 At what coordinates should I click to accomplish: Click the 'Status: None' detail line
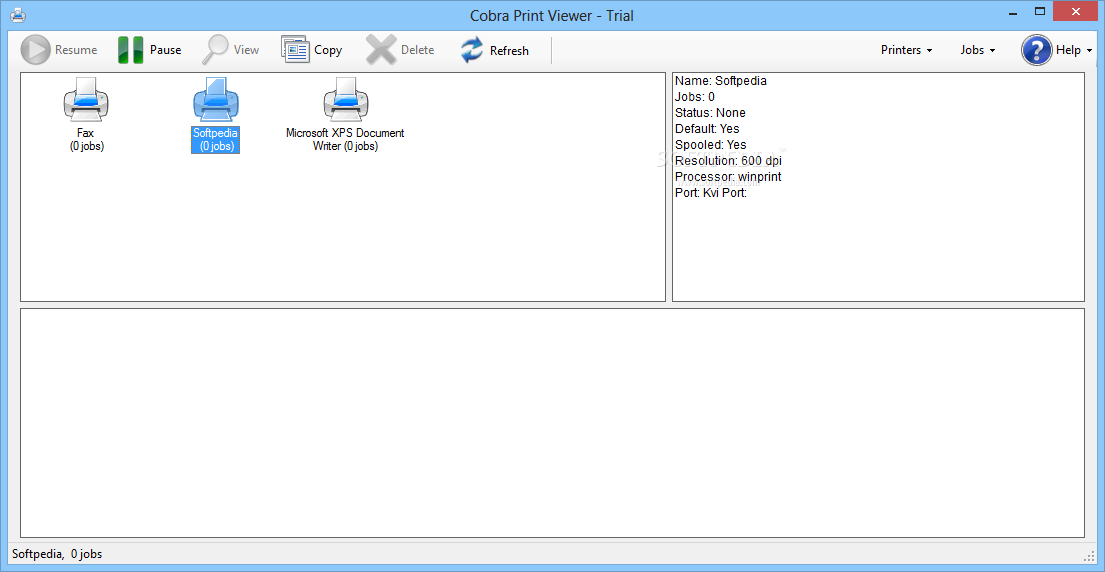[x=710, y=113]
